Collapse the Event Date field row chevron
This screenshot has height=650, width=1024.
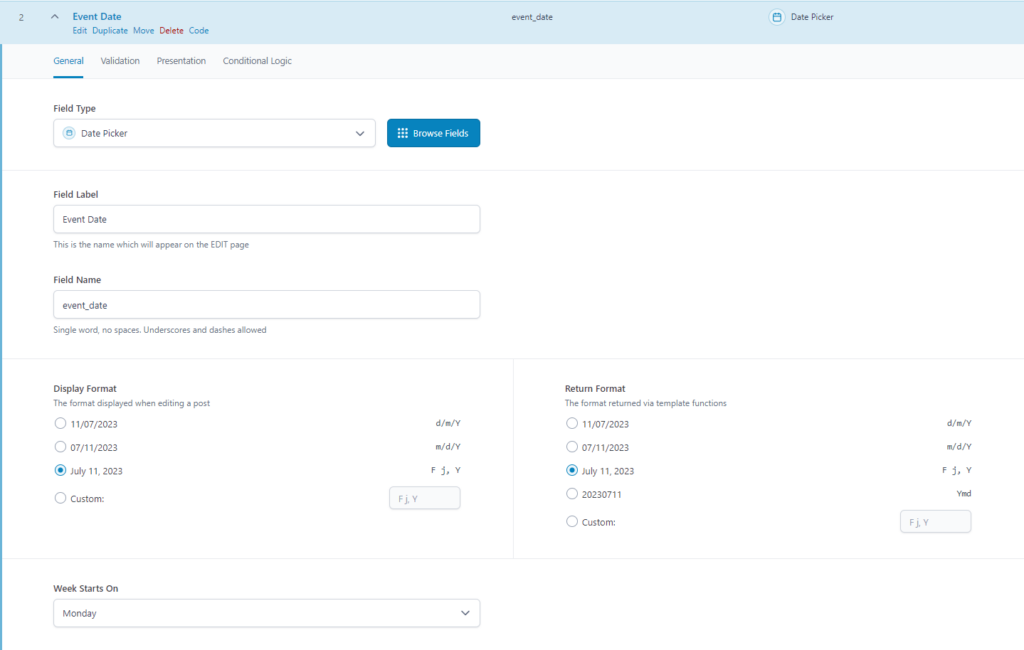[x=55, y=16]
